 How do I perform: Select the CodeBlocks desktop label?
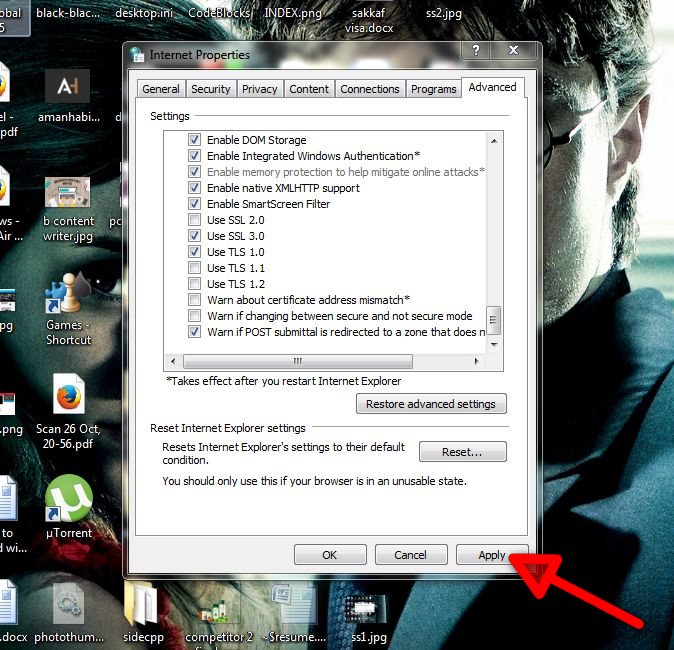(219, 13)
